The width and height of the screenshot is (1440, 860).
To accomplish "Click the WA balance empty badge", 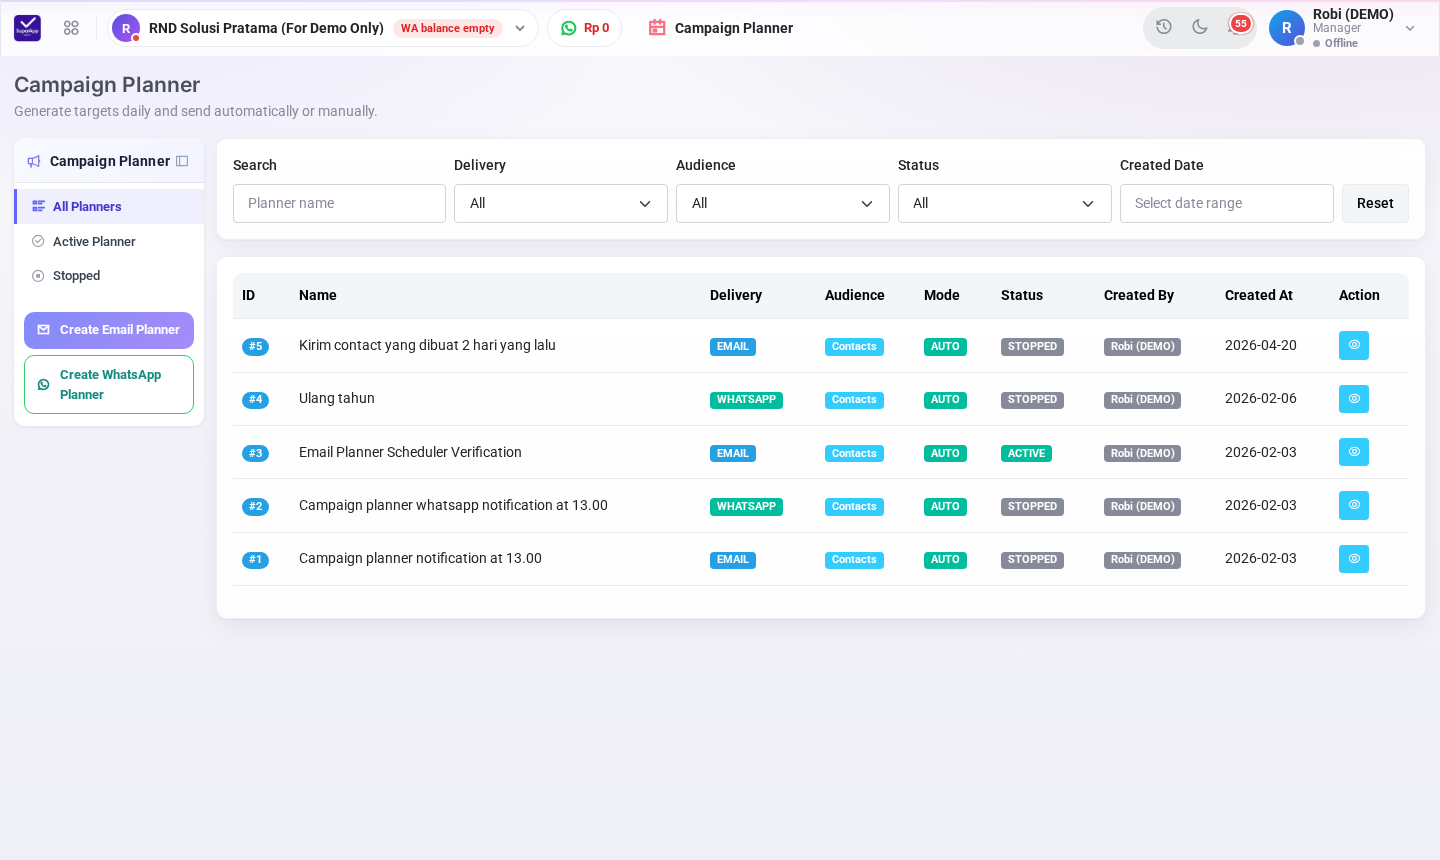I will 448,28.
